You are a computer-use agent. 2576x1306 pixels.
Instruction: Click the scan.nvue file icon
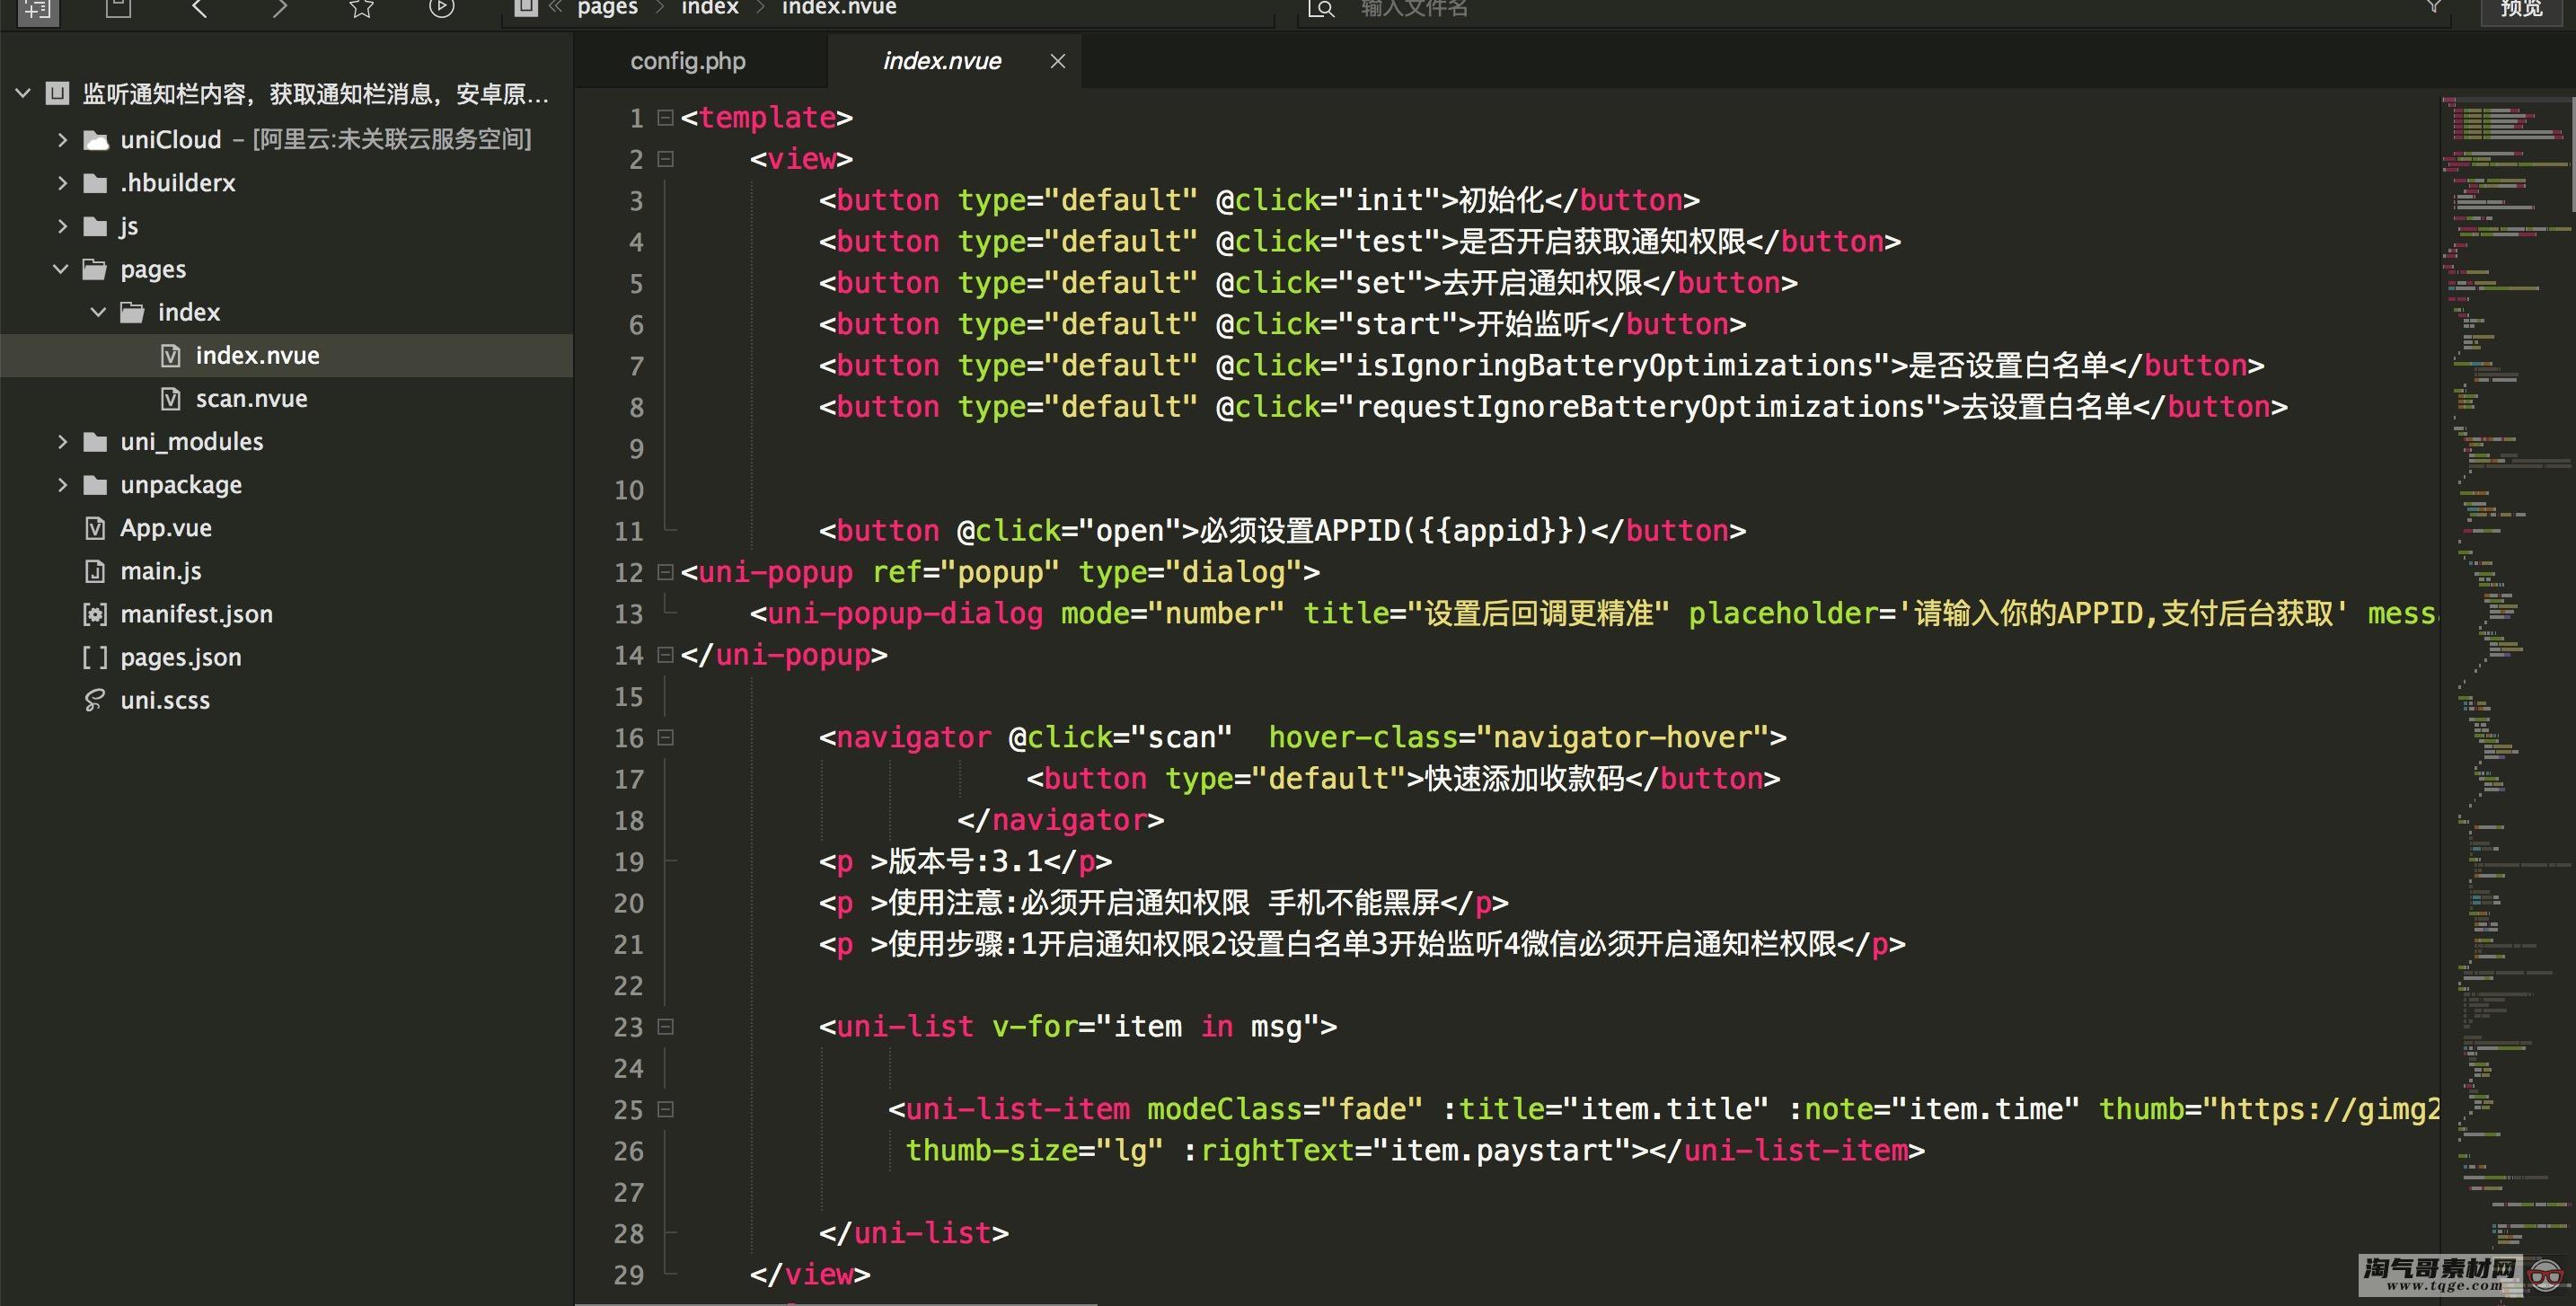171,399
